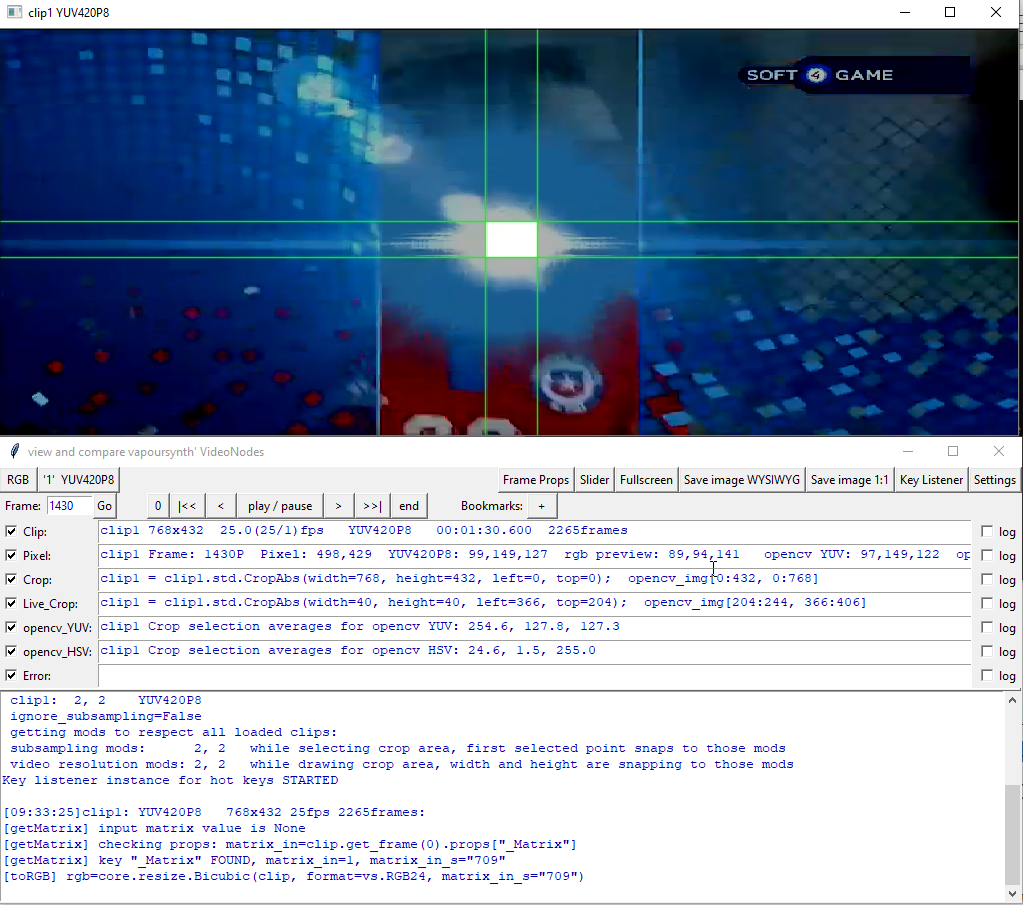Uncheck the Crop checkbox

(x=11, y=579)
